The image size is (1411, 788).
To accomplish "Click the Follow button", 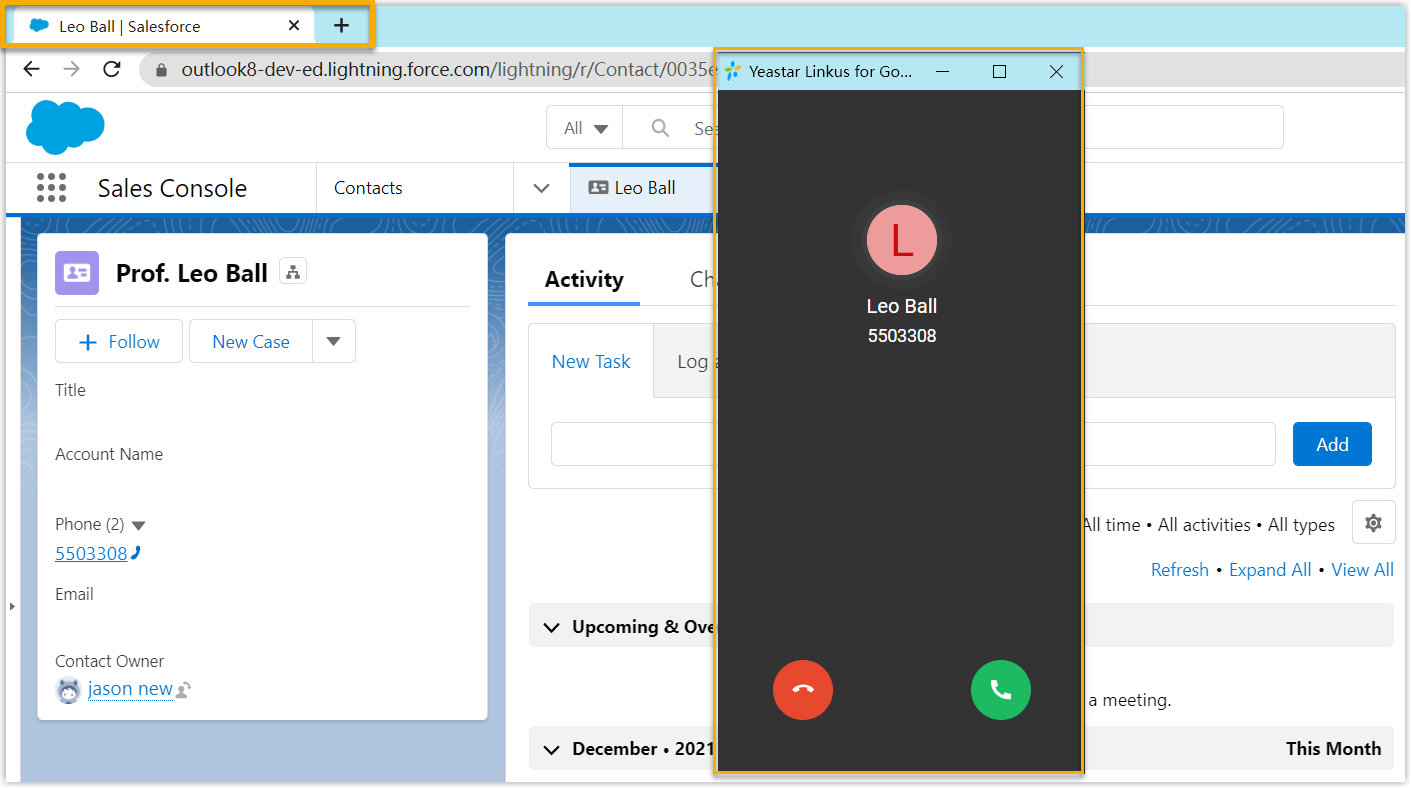I will tap(119, 341).
